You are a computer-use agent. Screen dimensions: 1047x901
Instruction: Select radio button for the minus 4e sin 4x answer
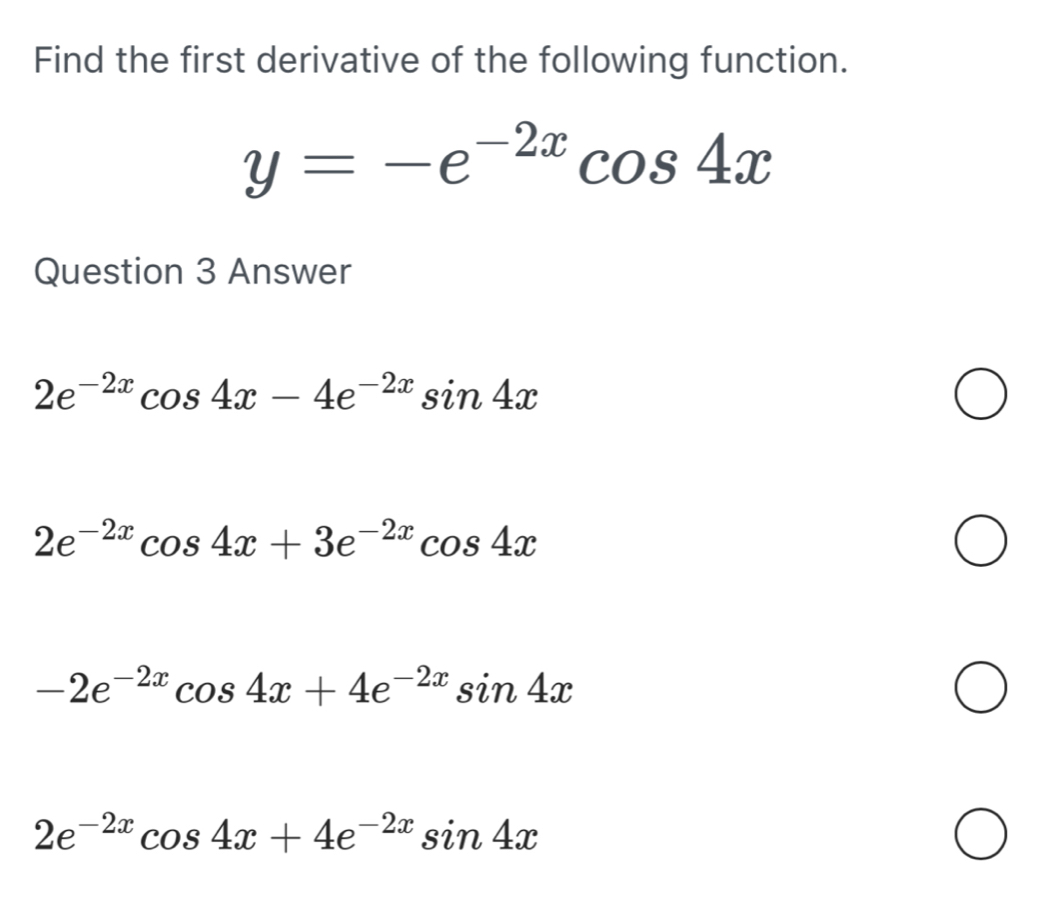pyautogui.click(x=979, y=397)
